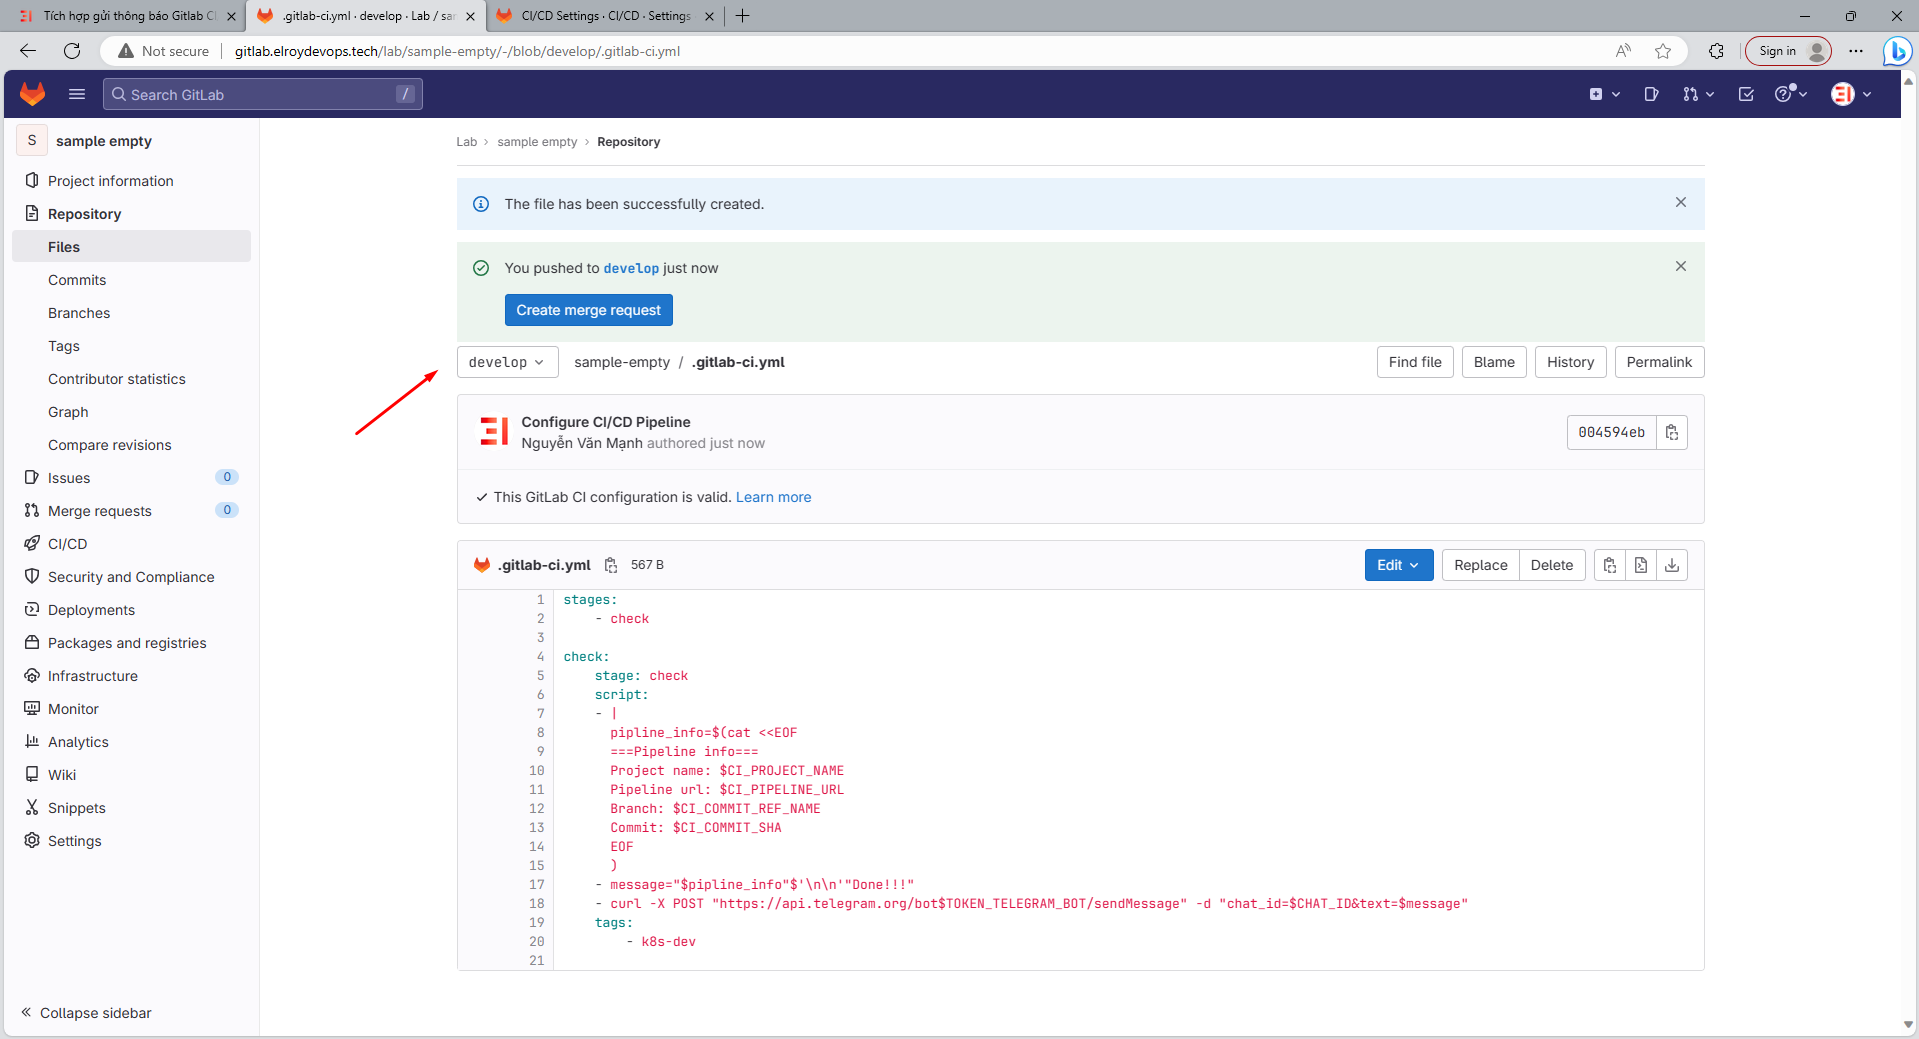Open Branches in sidebar
This screenshot has height=1039, width=1919.
pos(131,313)
